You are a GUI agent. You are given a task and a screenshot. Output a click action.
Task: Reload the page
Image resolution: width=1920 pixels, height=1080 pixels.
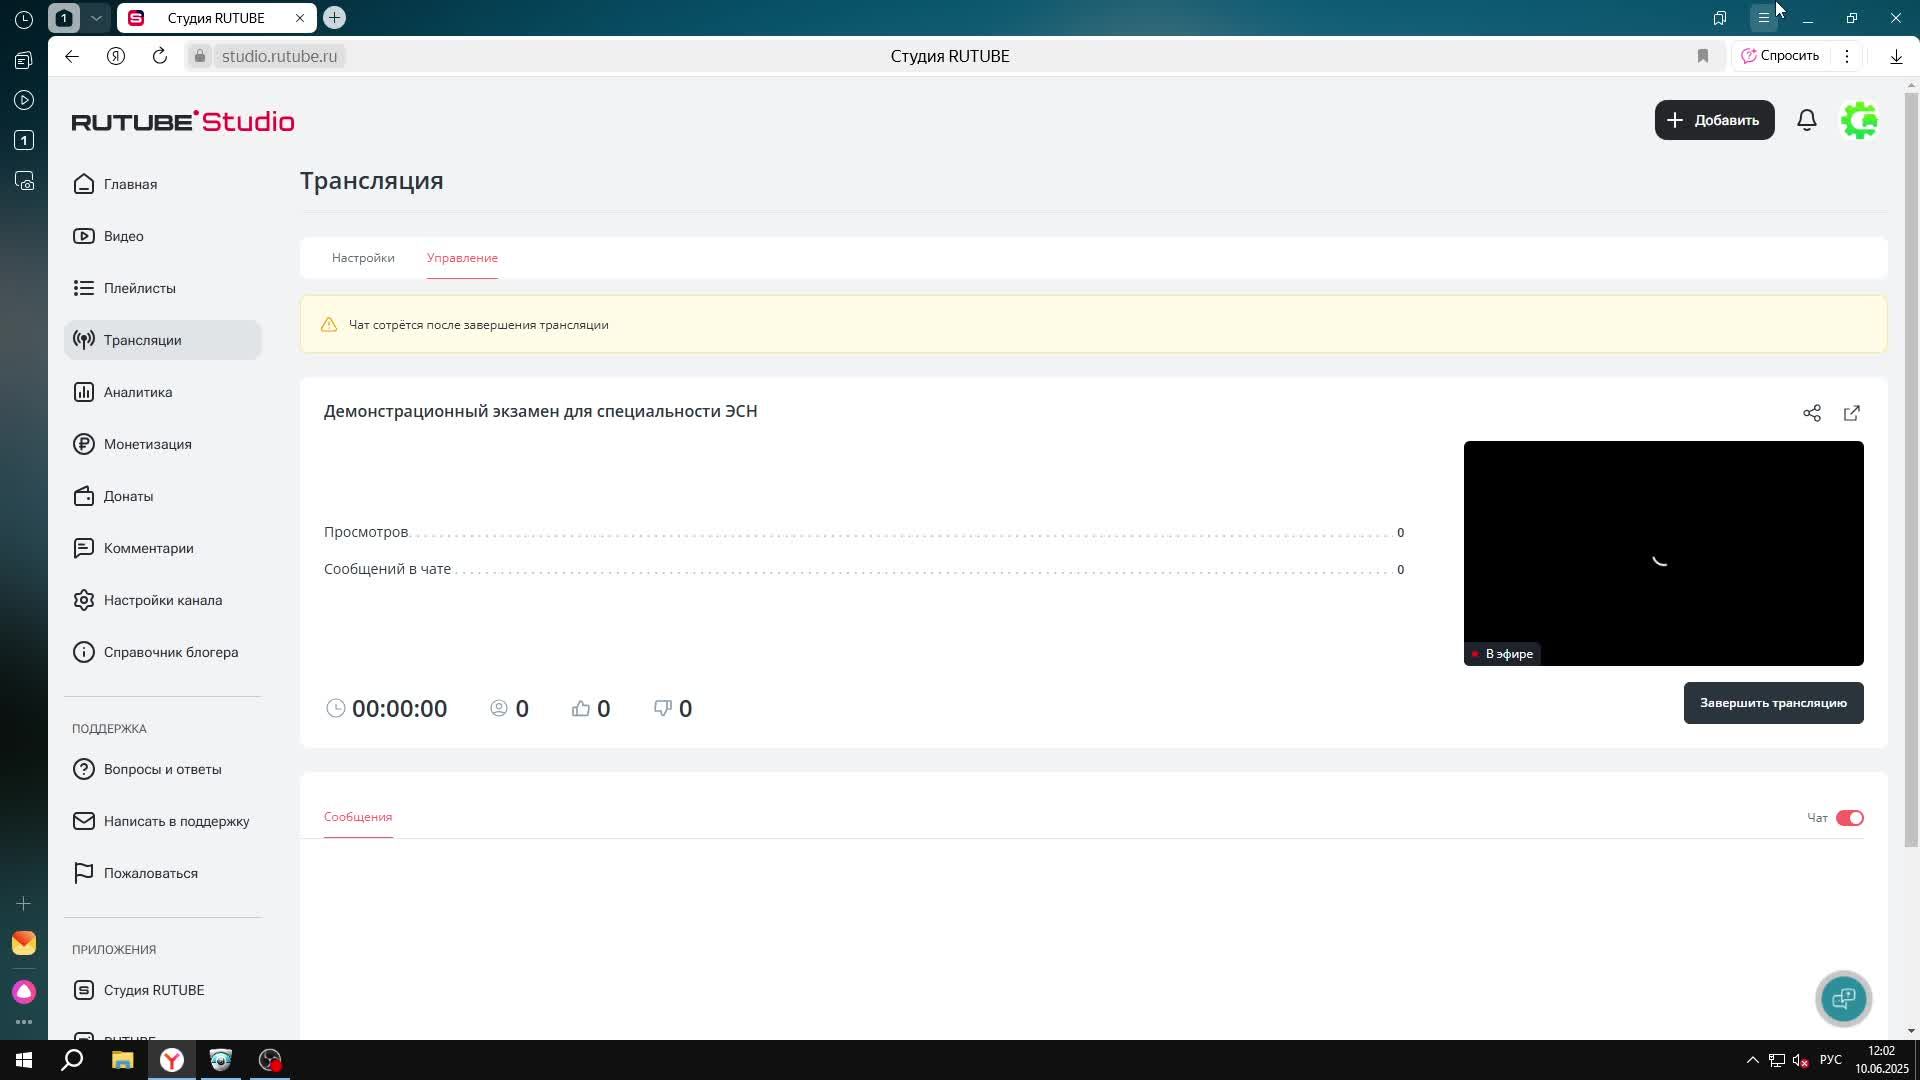[x=160, y=56]
